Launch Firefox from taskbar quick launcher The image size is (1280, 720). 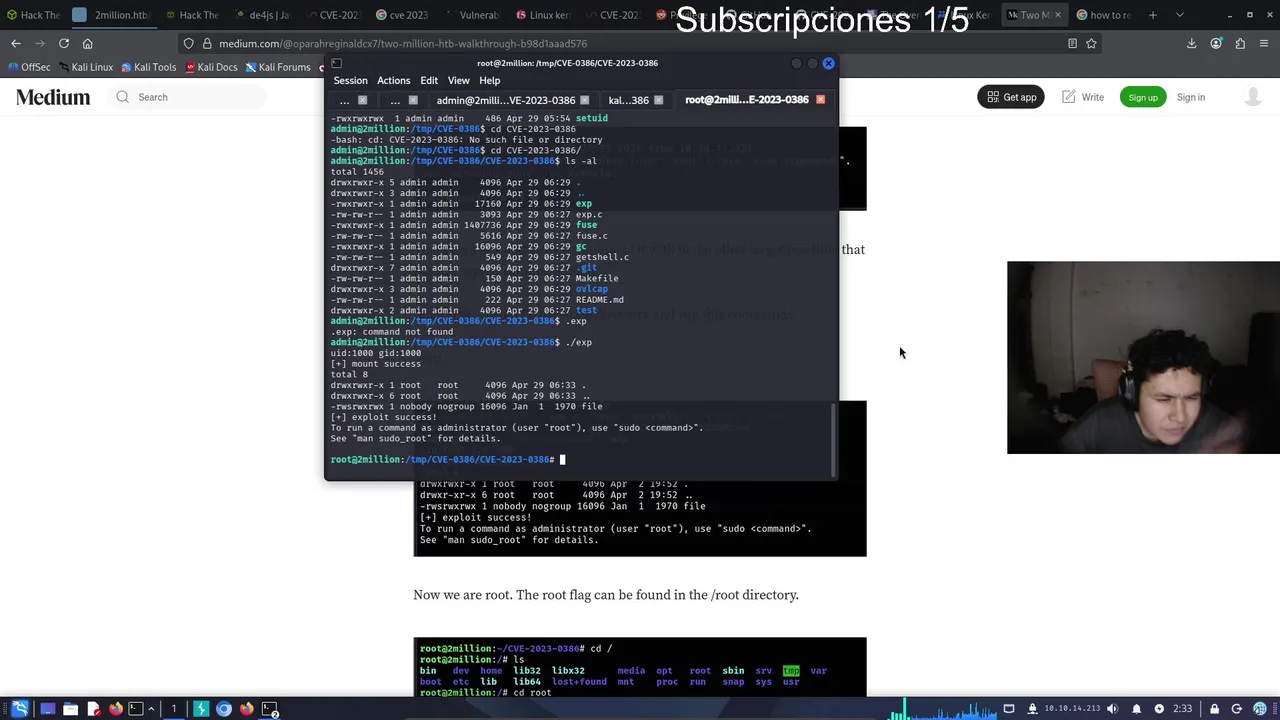[116, 709]
